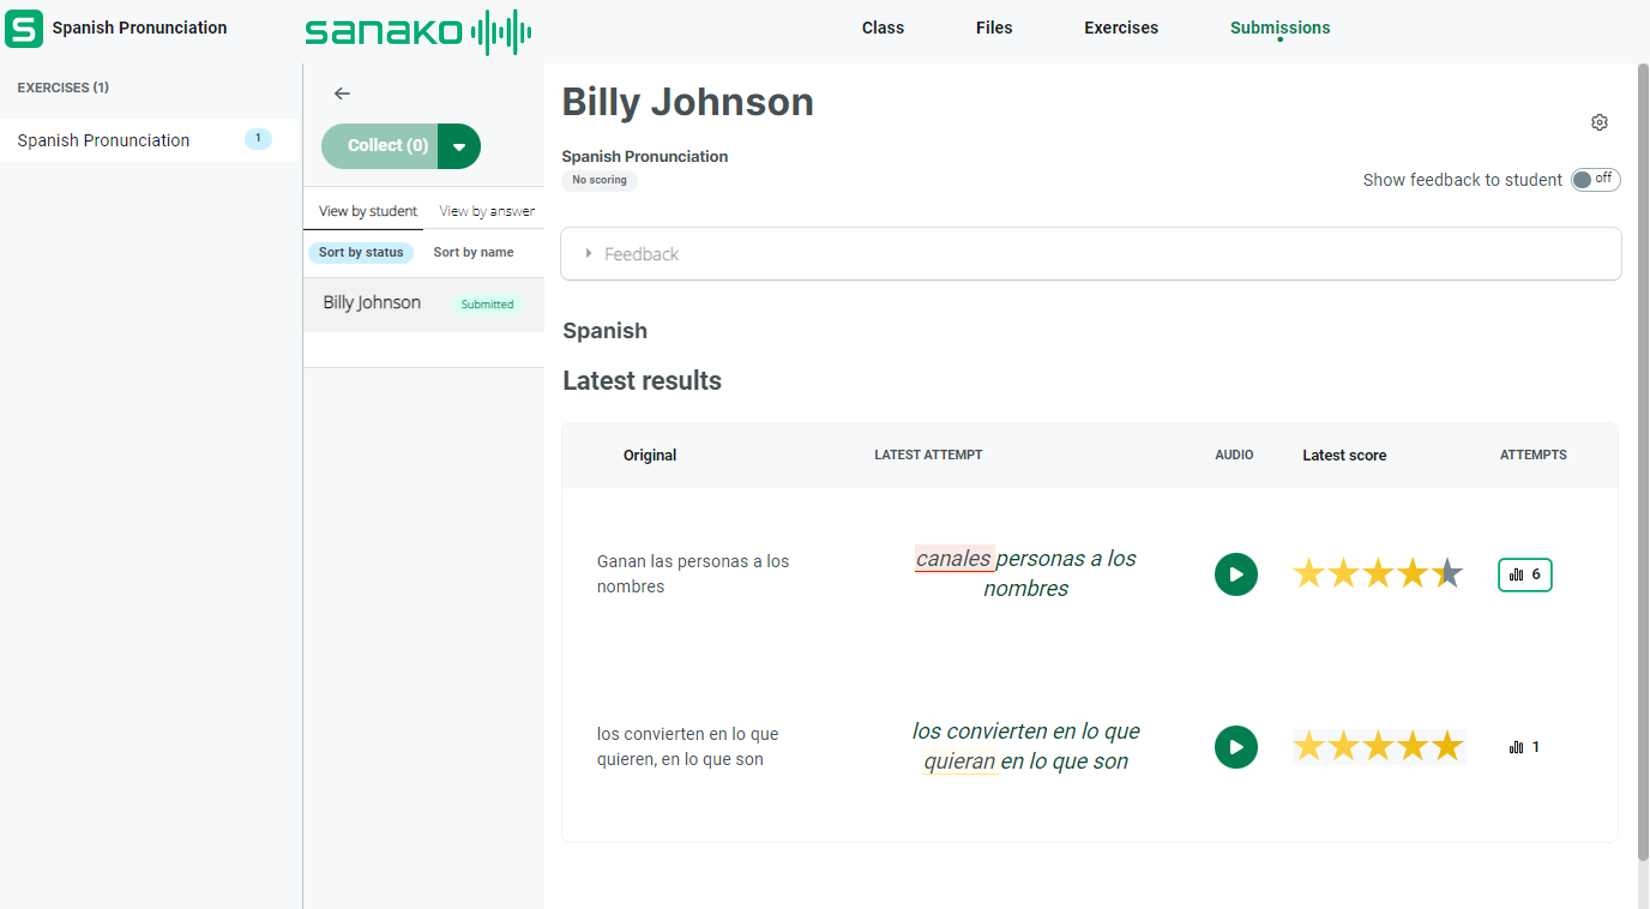Click the back arrow icon
The width and height of the screenshot is (1650, 909).
[342, 93]
